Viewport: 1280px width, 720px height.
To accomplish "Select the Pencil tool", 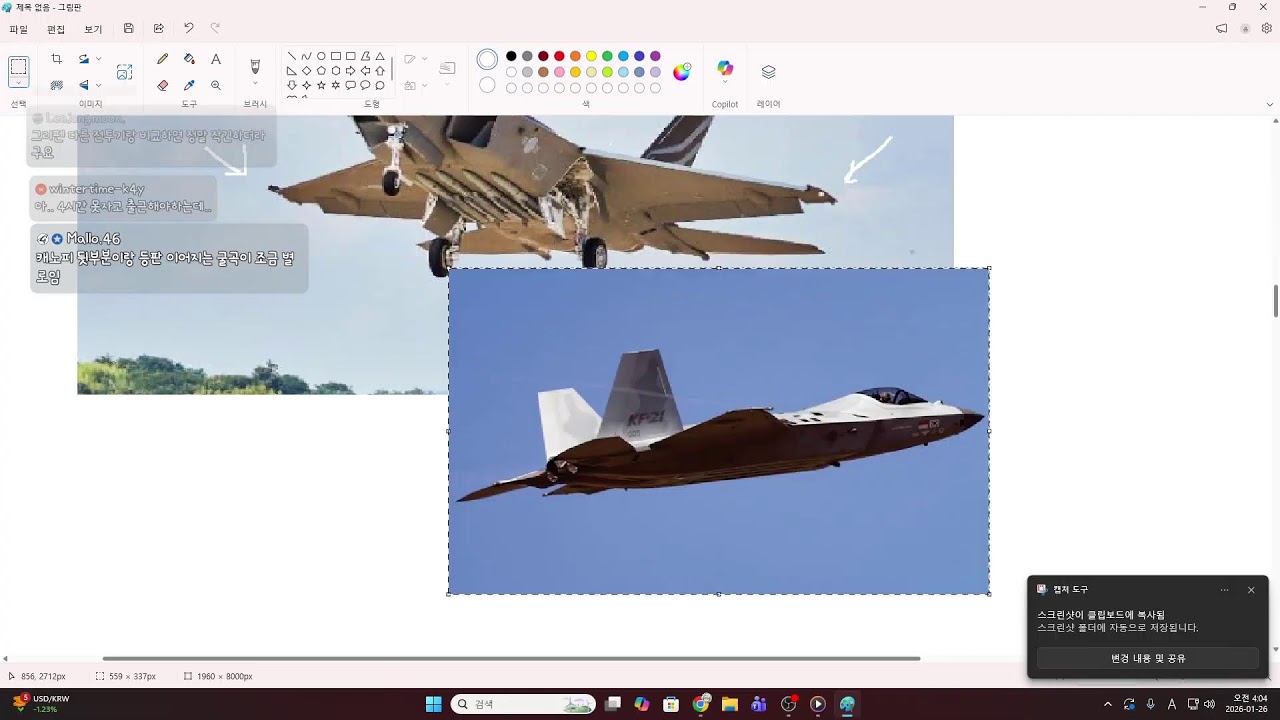I will click(163, 59).
